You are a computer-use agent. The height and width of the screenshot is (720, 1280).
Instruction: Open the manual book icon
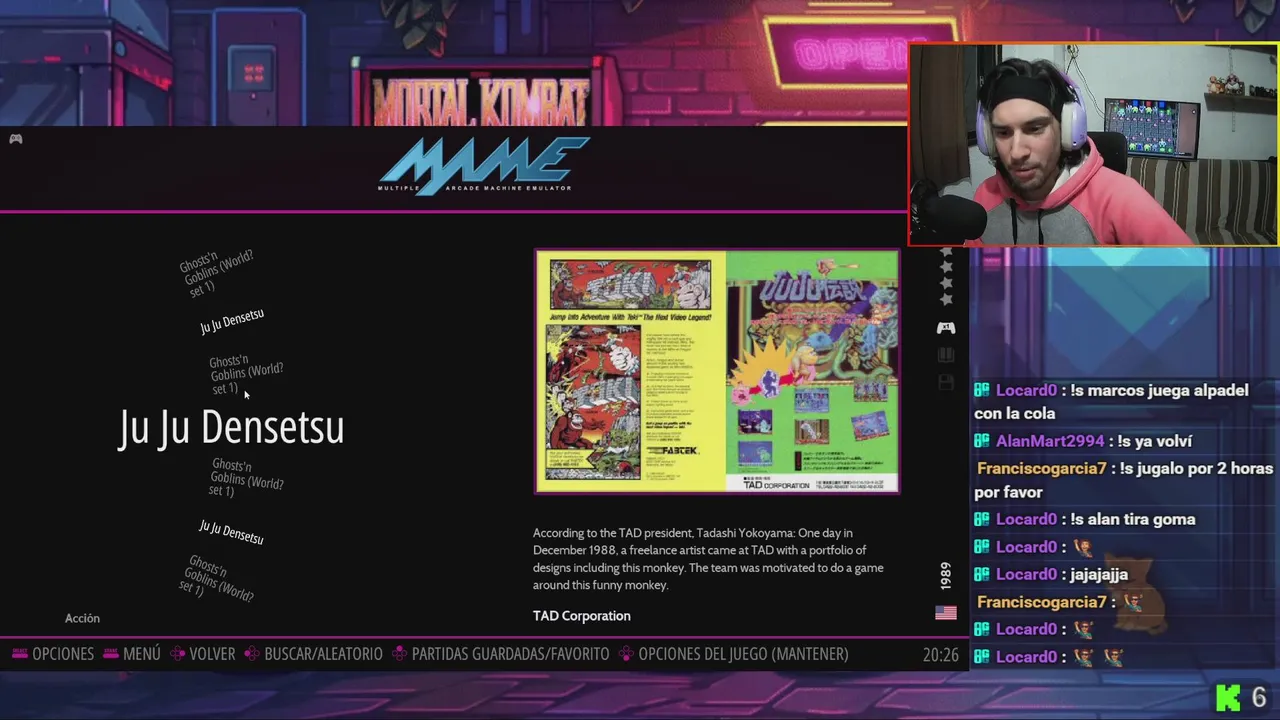[946, 355]
